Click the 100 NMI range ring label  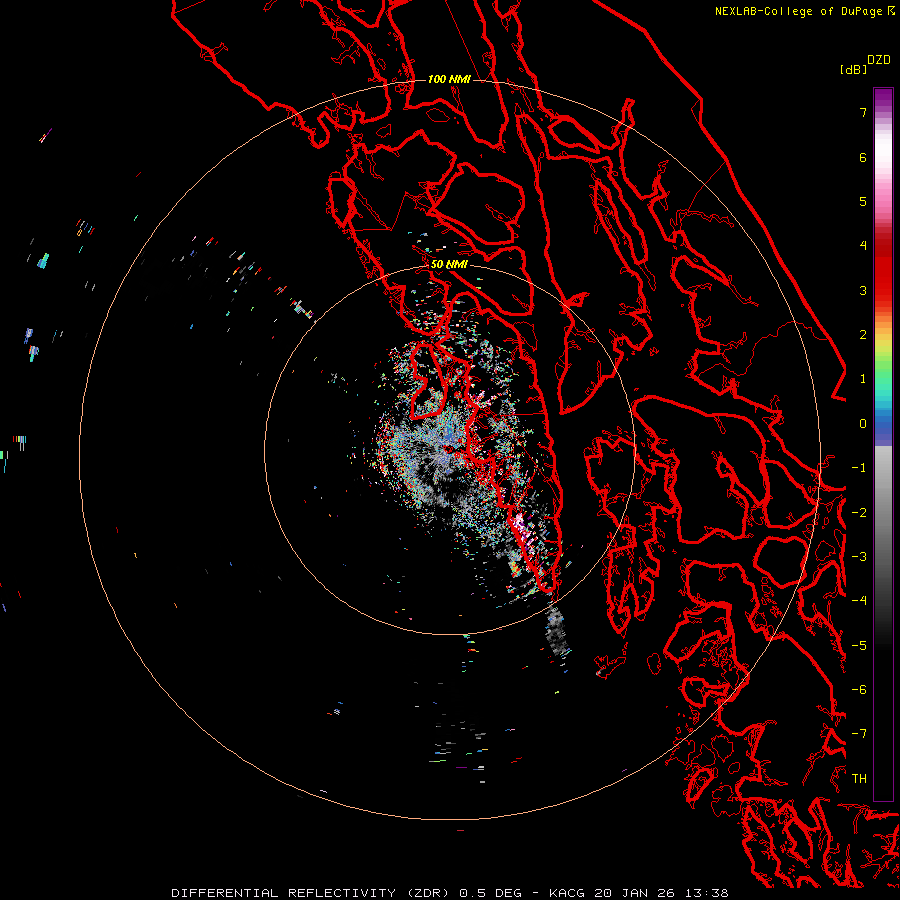coord(449,79)
